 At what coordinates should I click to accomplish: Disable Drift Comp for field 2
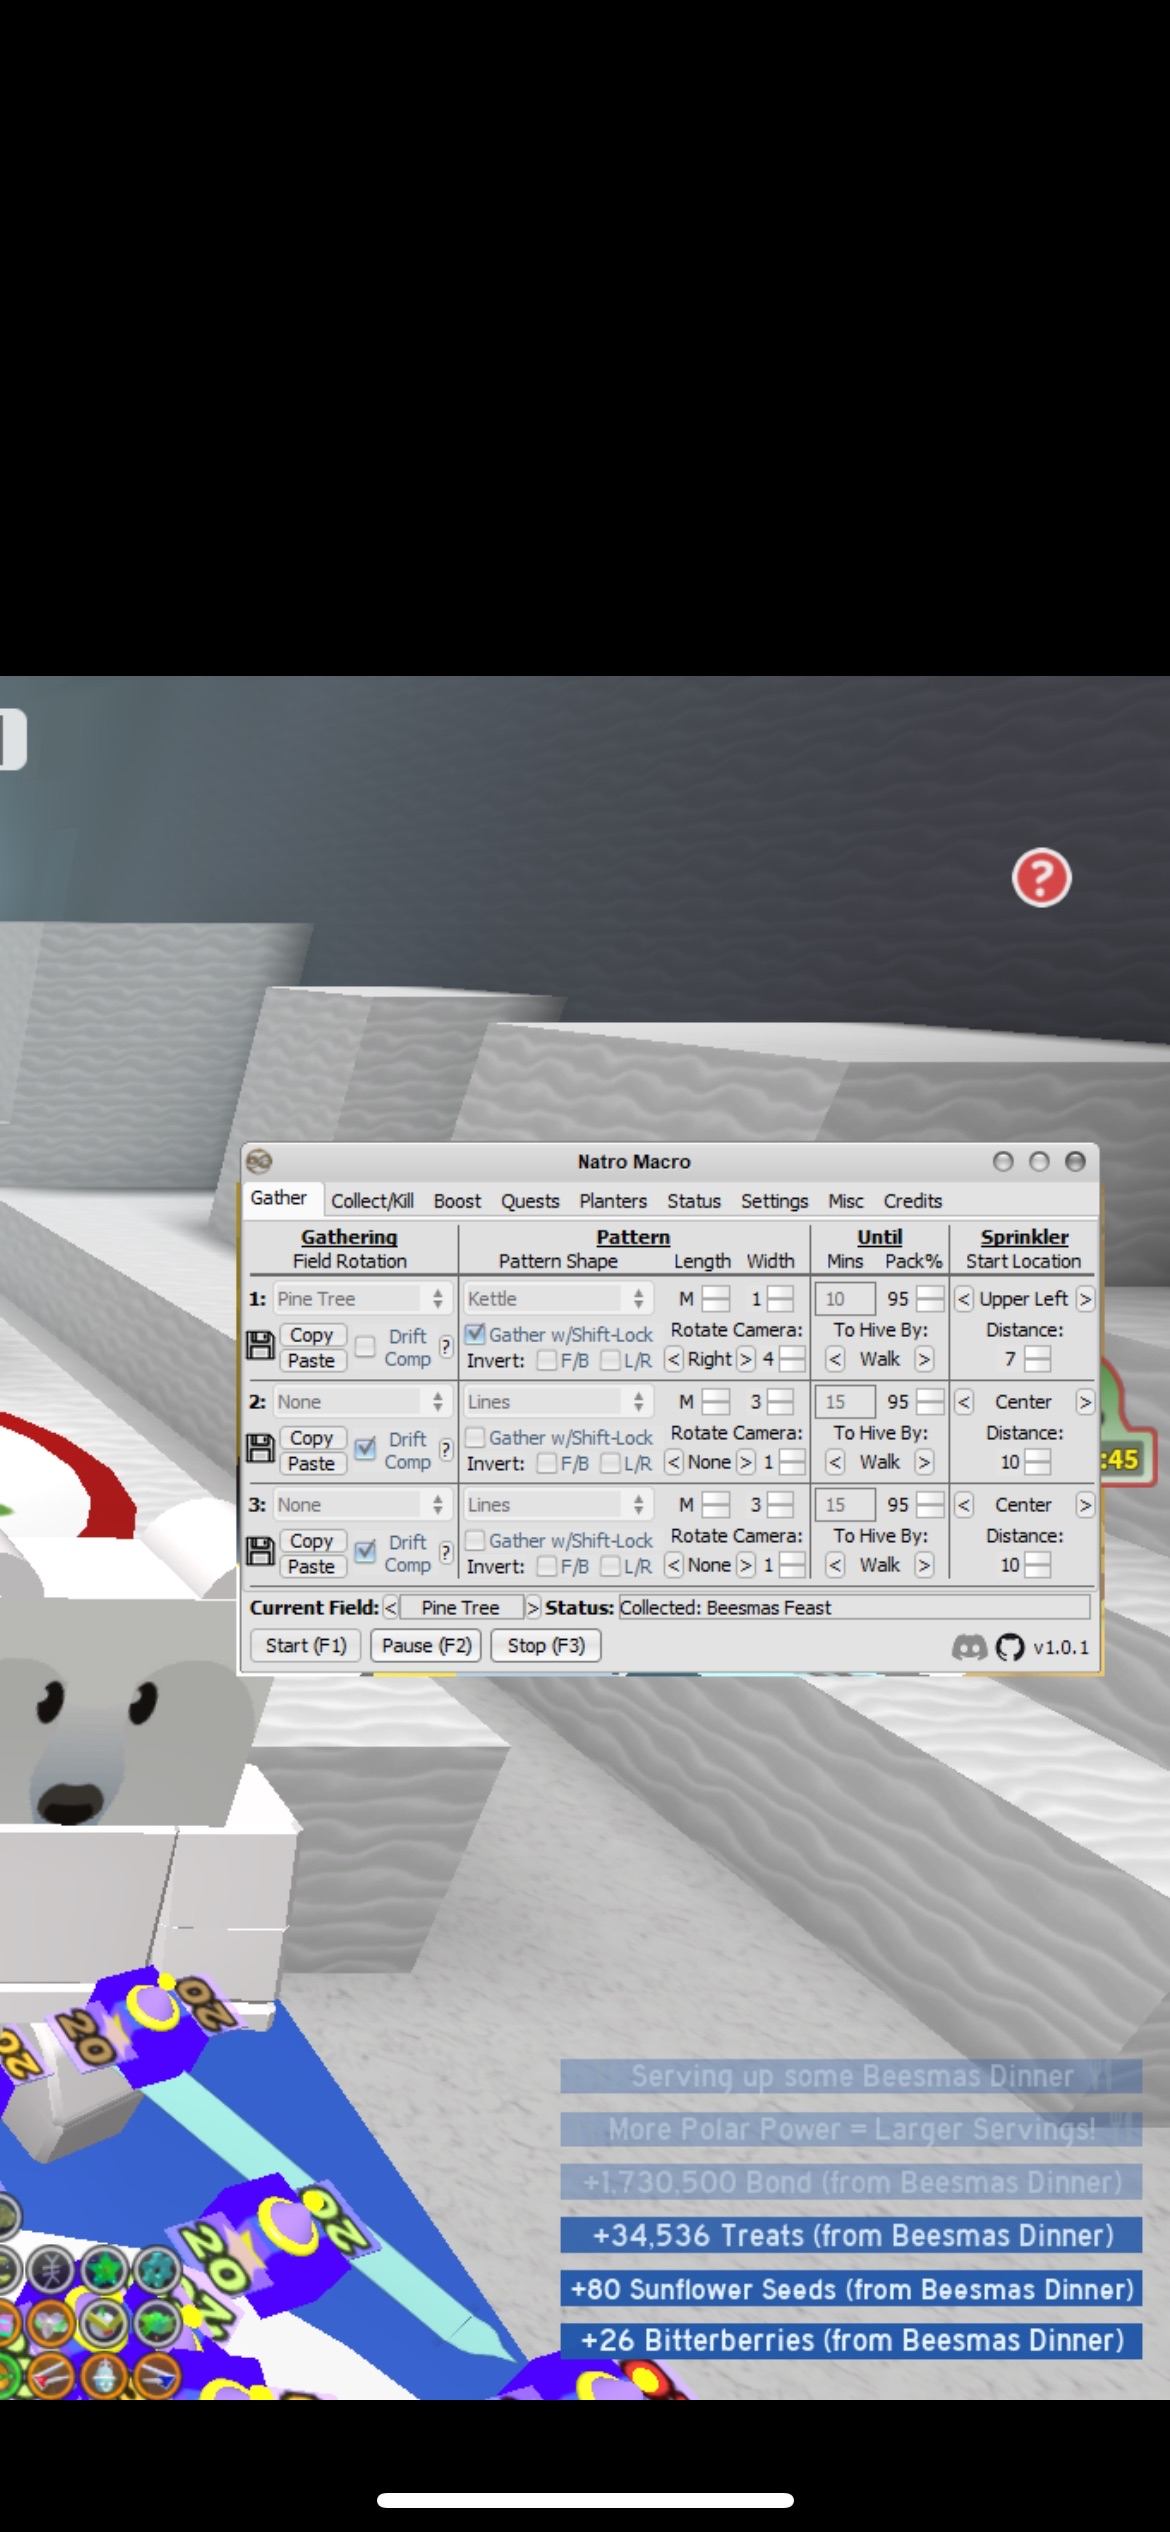point(366,1448)
